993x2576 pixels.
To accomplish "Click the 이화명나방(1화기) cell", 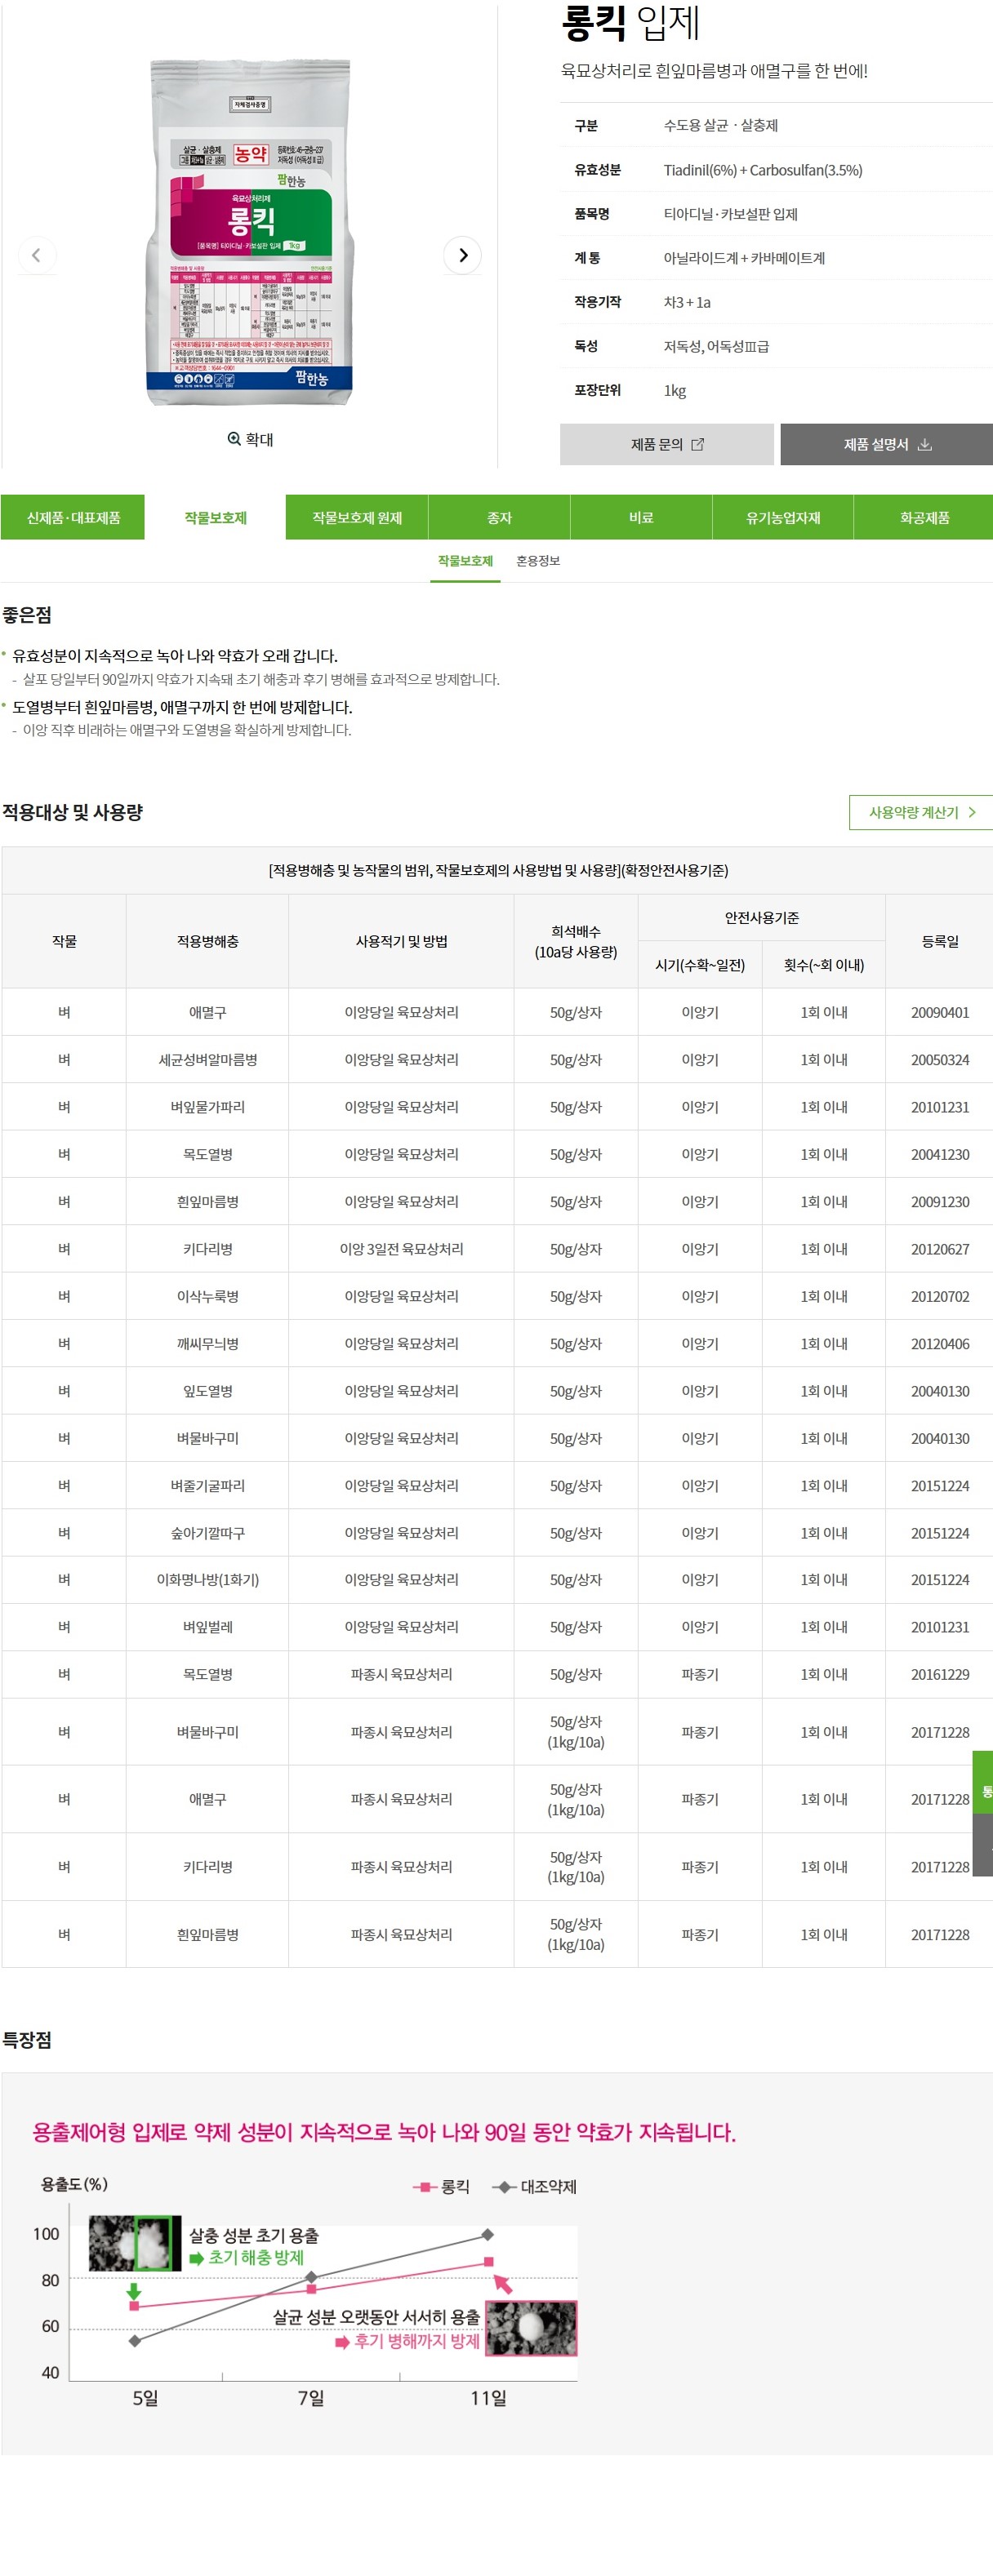I will tap(207, 1580).
